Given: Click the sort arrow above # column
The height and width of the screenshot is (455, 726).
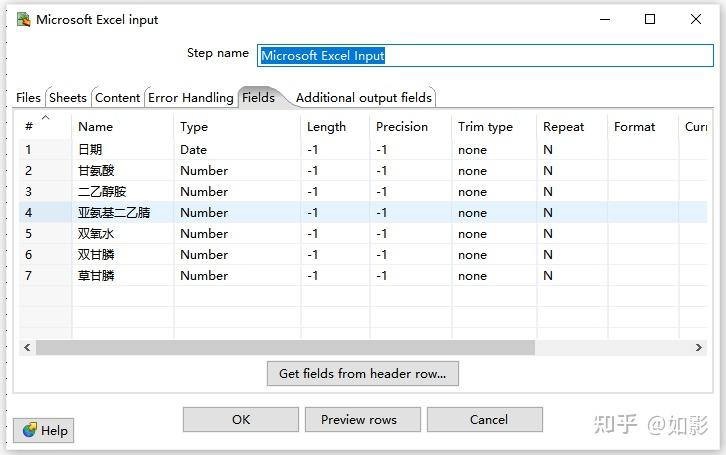Looking at the screenshot, I should (x=45, y=118).
